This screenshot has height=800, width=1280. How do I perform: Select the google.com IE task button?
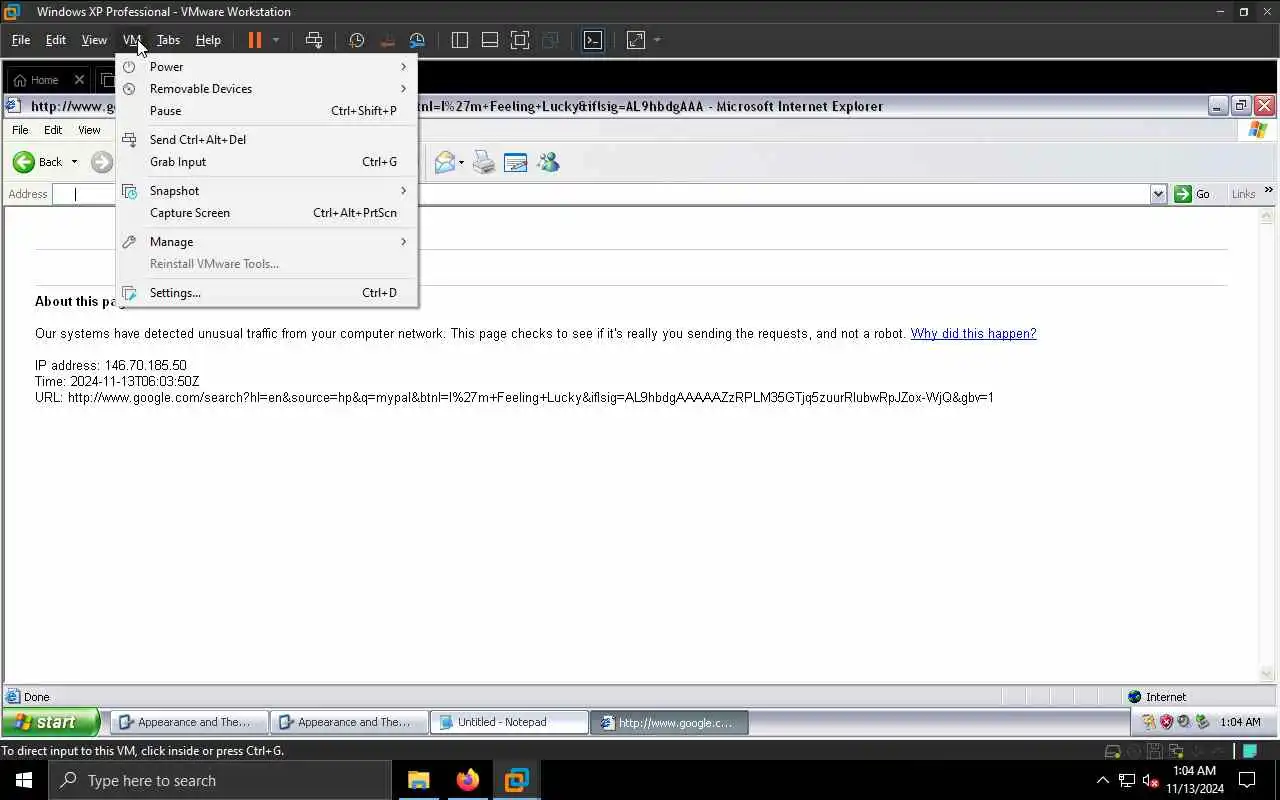(669, 722)
